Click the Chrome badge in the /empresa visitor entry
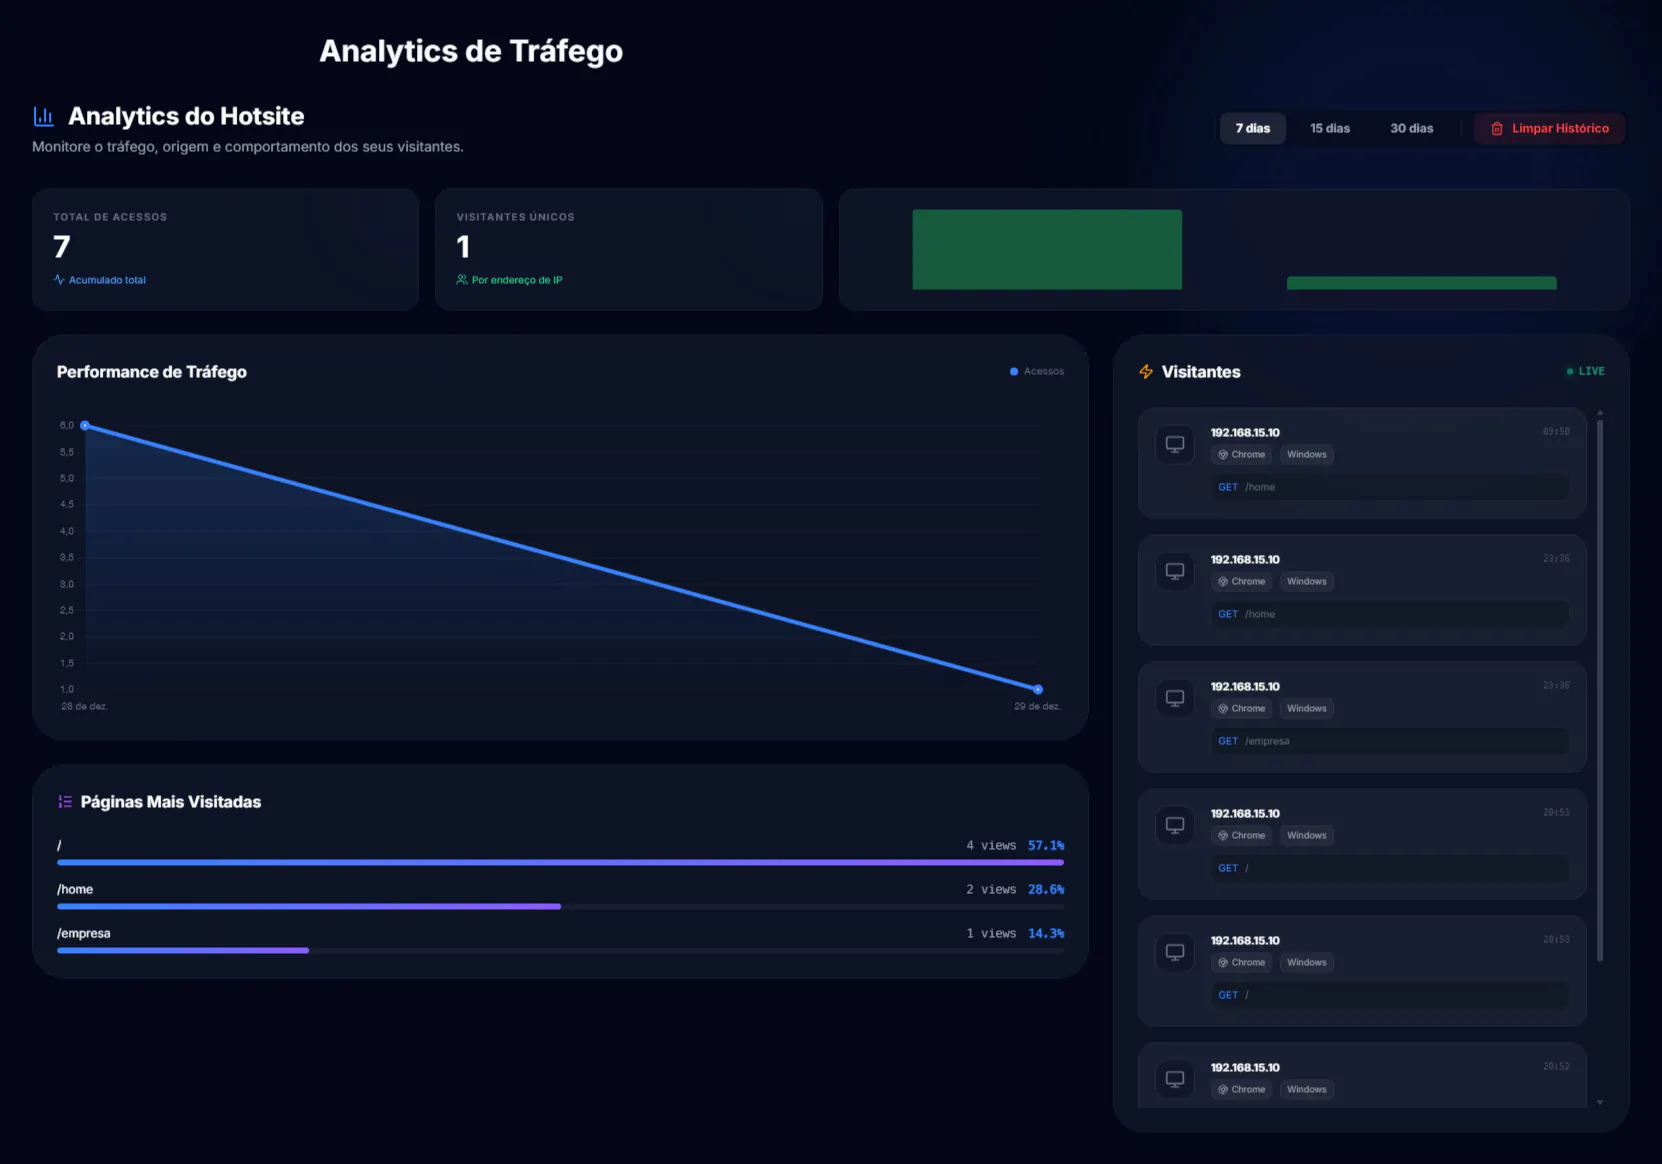This screenshot has height=1164, width=1662. pyautogui.click(x=1241, y=709)
